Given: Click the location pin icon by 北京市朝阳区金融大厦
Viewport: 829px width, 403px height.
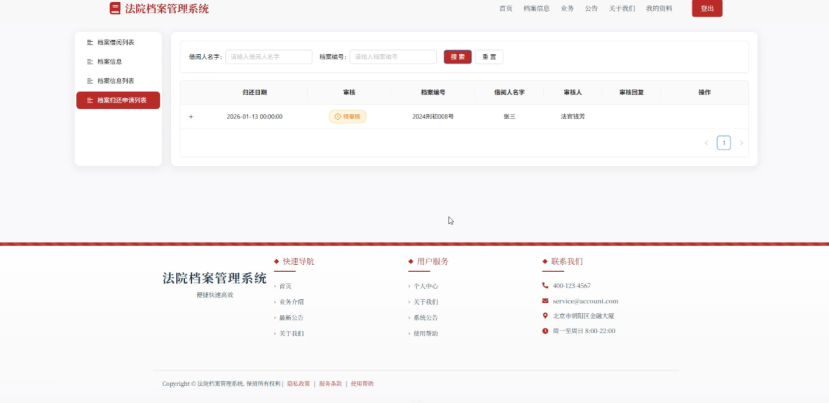Looking at the screenshot, I should point(545,316).
